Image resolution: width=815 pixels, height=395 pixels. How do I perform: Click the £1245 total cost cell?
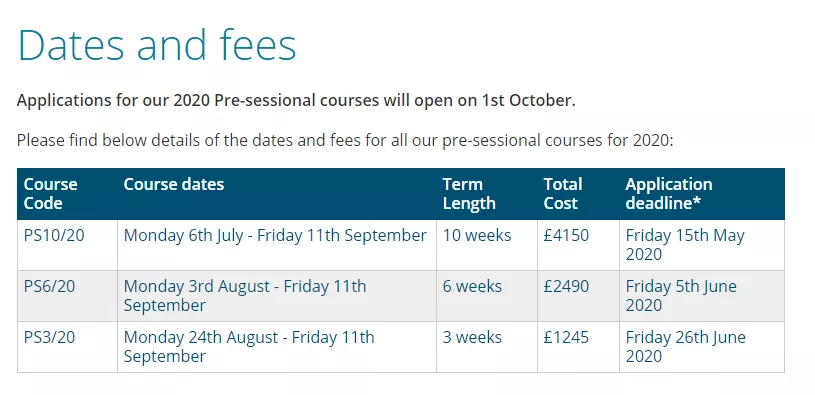pyautogui.click(x=579, y=347)
